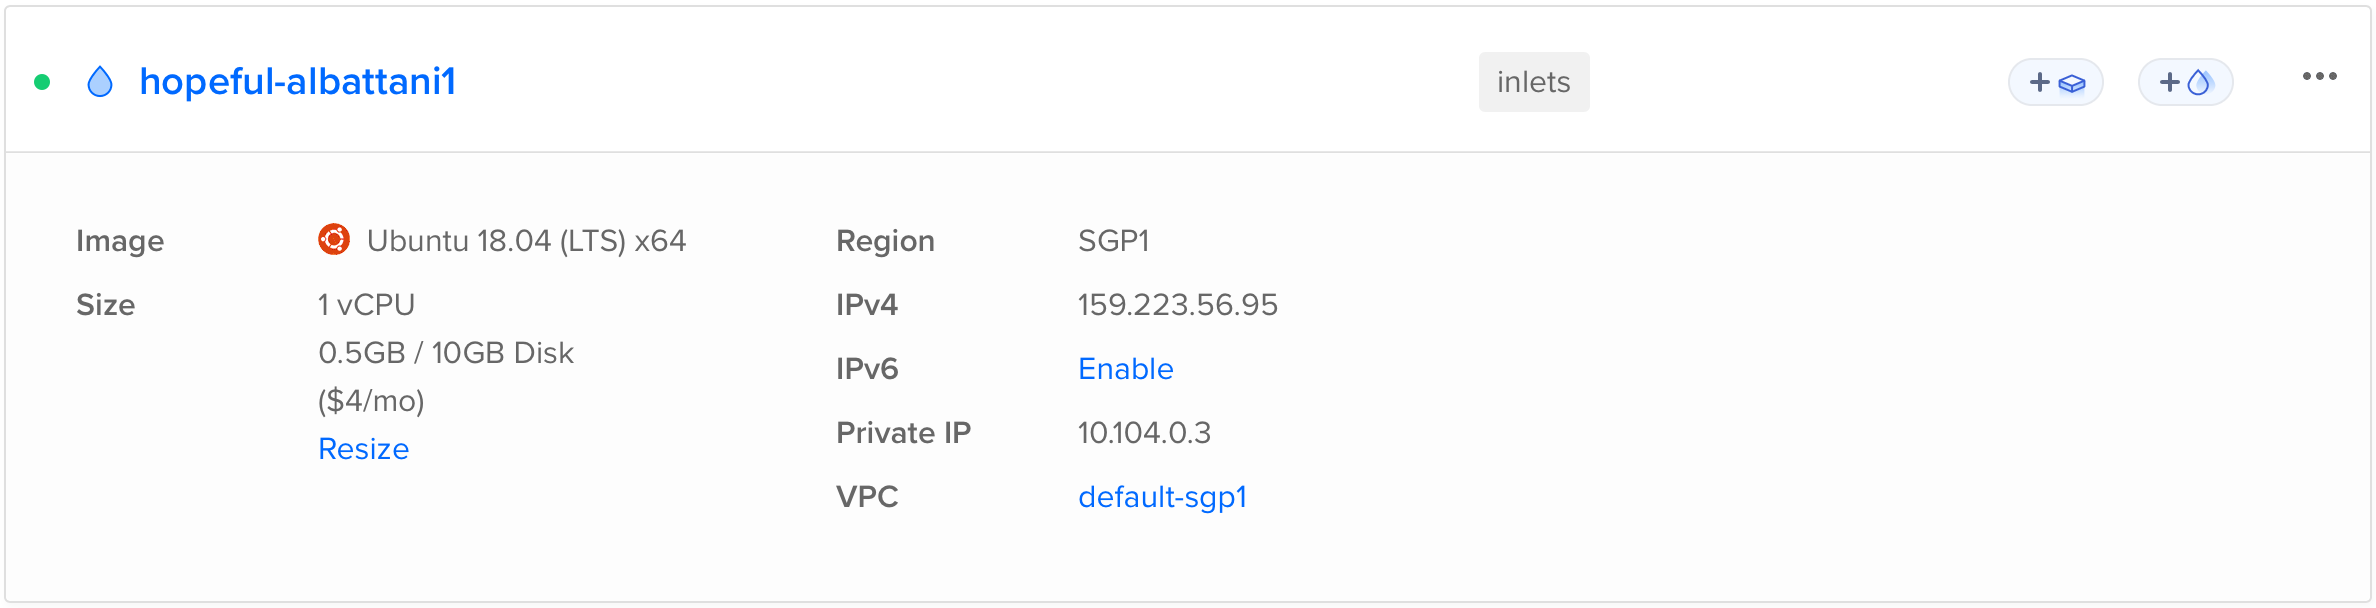Image resolution: width=2376 pixels, height=608 pixels.
Task: Open the ellipsis more actions menu
Action: point(2320,76)
